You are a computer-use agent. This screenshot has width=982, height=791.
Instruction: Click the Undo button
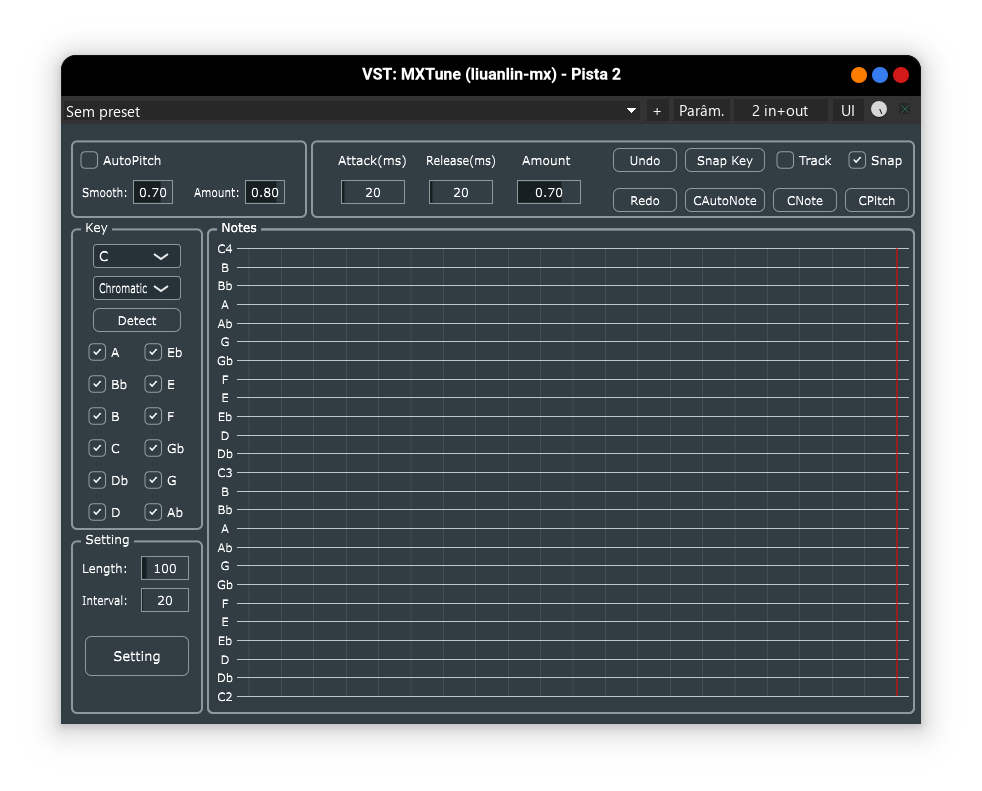pos(644,160)
